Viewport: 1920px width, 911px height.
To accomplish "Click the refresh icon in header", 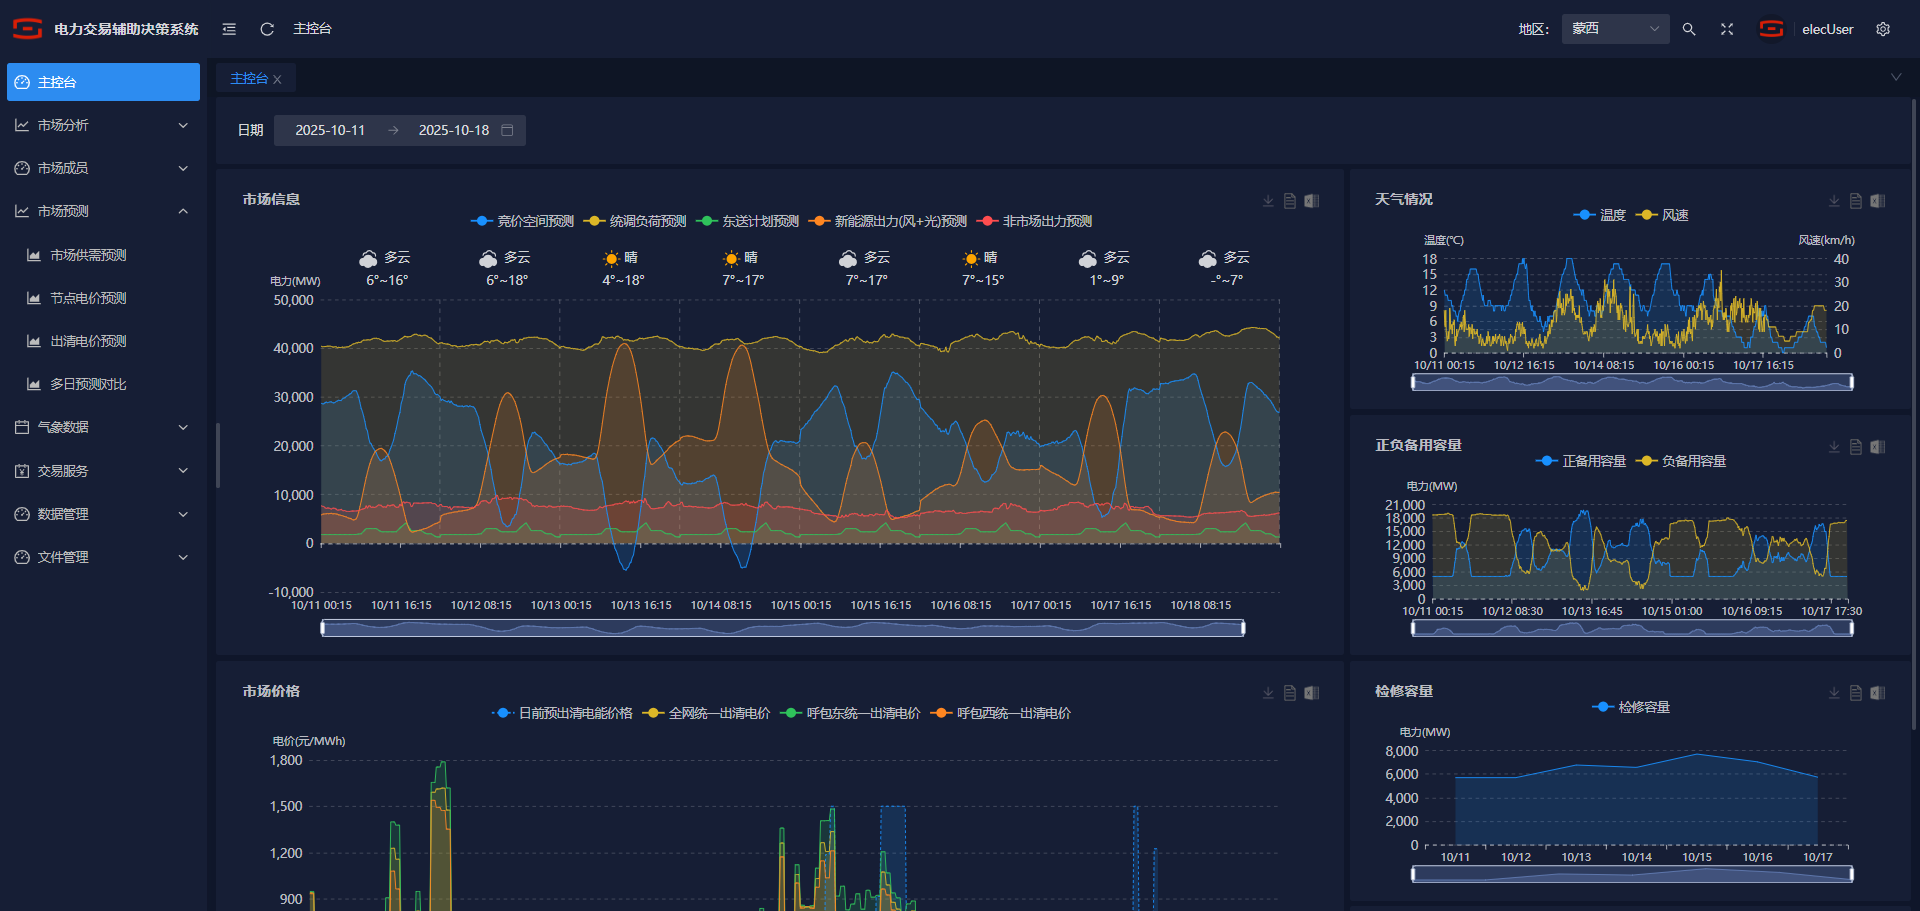I will (x=267, y=29).
